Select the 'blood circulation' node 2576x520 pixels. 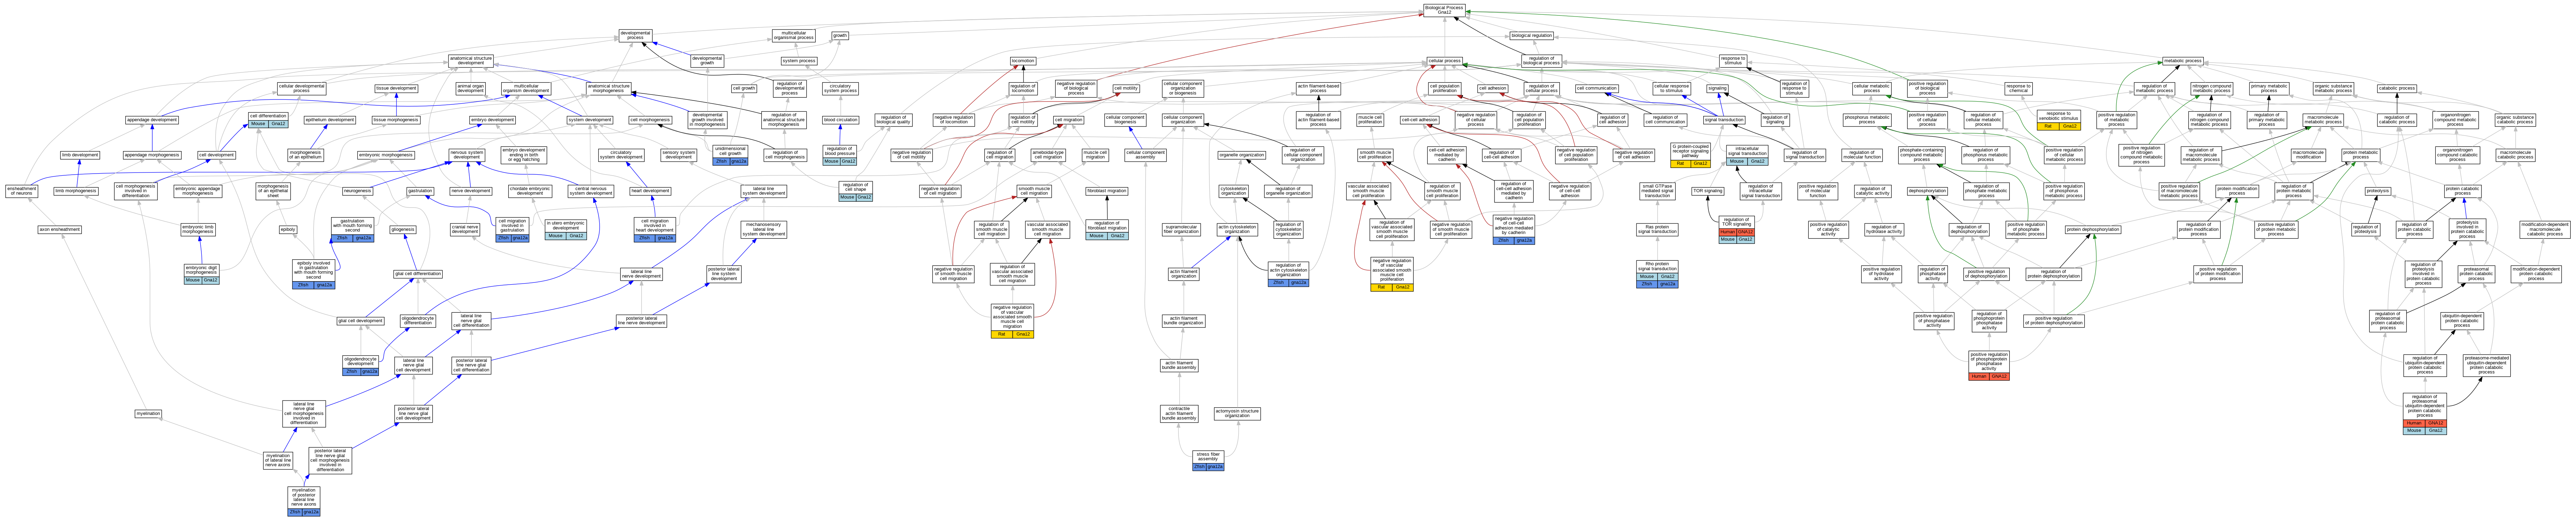pyautogui.click(x=840, y=120)
